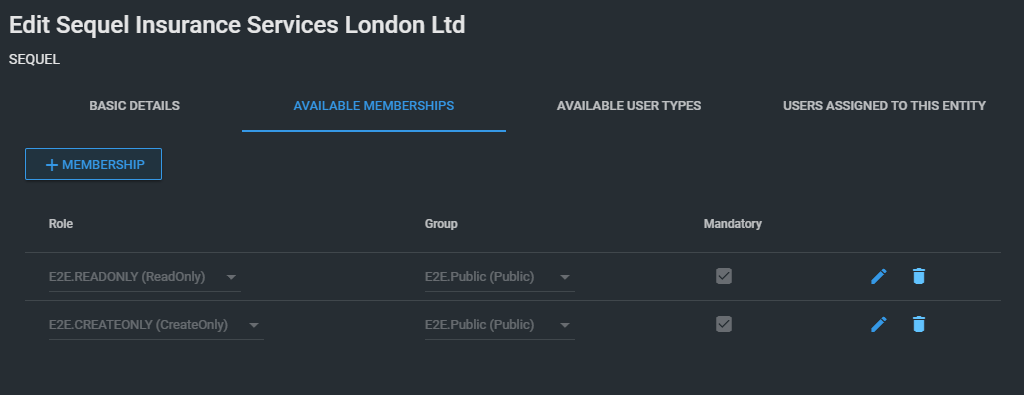Screen dimensions: 1024x395
Task: Toggle Mandatory checkbox for E2E.CREATEONLY row
Action: click(724, 324)
